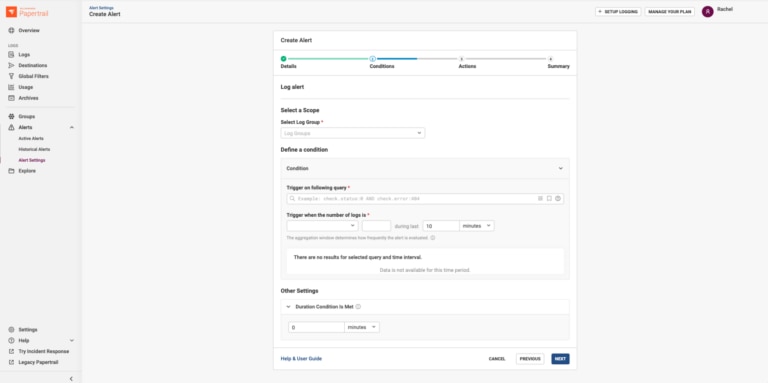Screen dimensions: 768x383
Task: Open the duration minutes unit dropdown
Action: [362, 327]
